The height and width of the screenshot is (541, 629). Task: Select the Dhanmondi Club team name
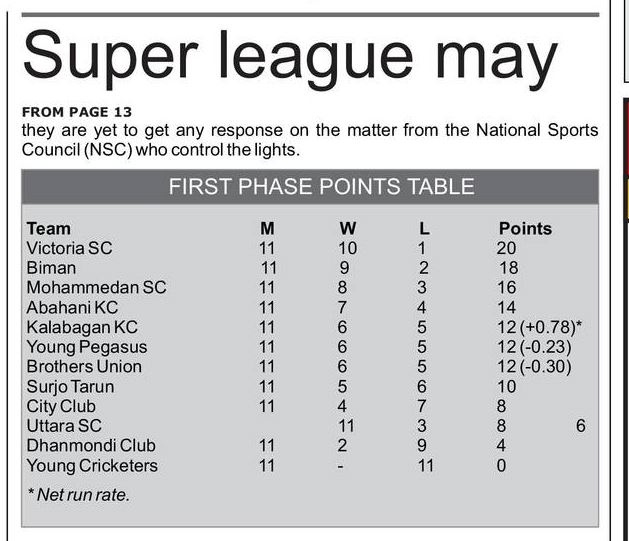(x=91, y=446)
